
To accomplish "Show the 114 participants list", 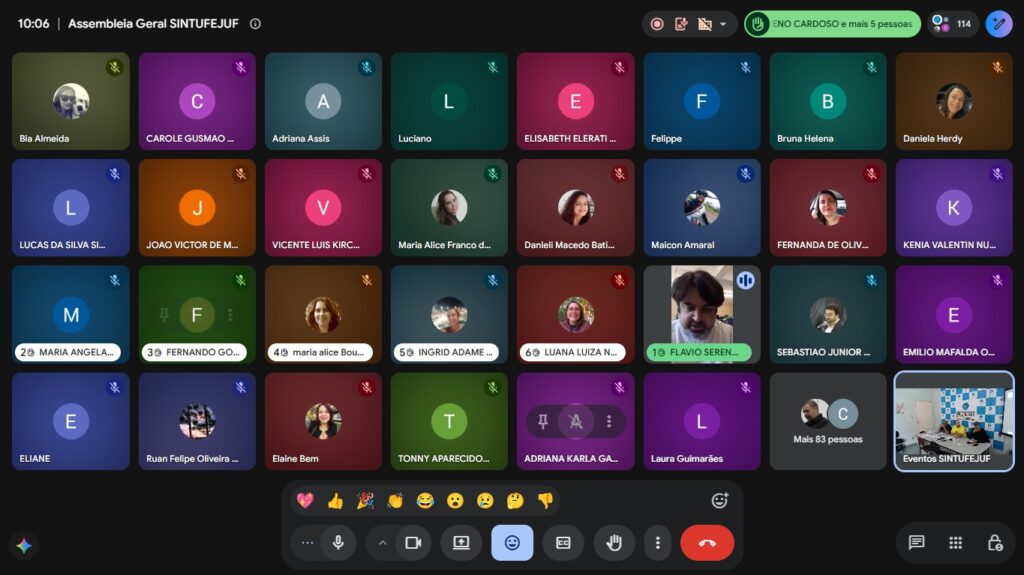I will tap(952, 24).
